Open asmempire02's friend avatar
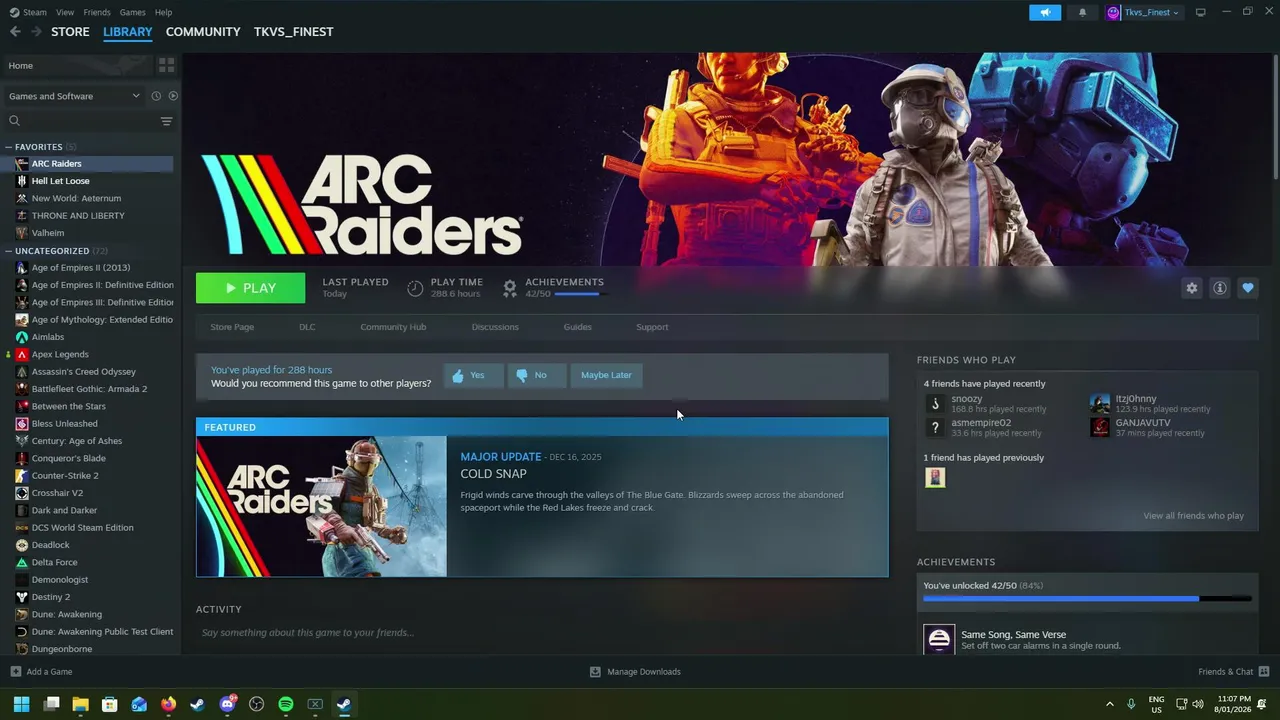The height and width of the screenshot is (720, 1280). click(935, 427)
